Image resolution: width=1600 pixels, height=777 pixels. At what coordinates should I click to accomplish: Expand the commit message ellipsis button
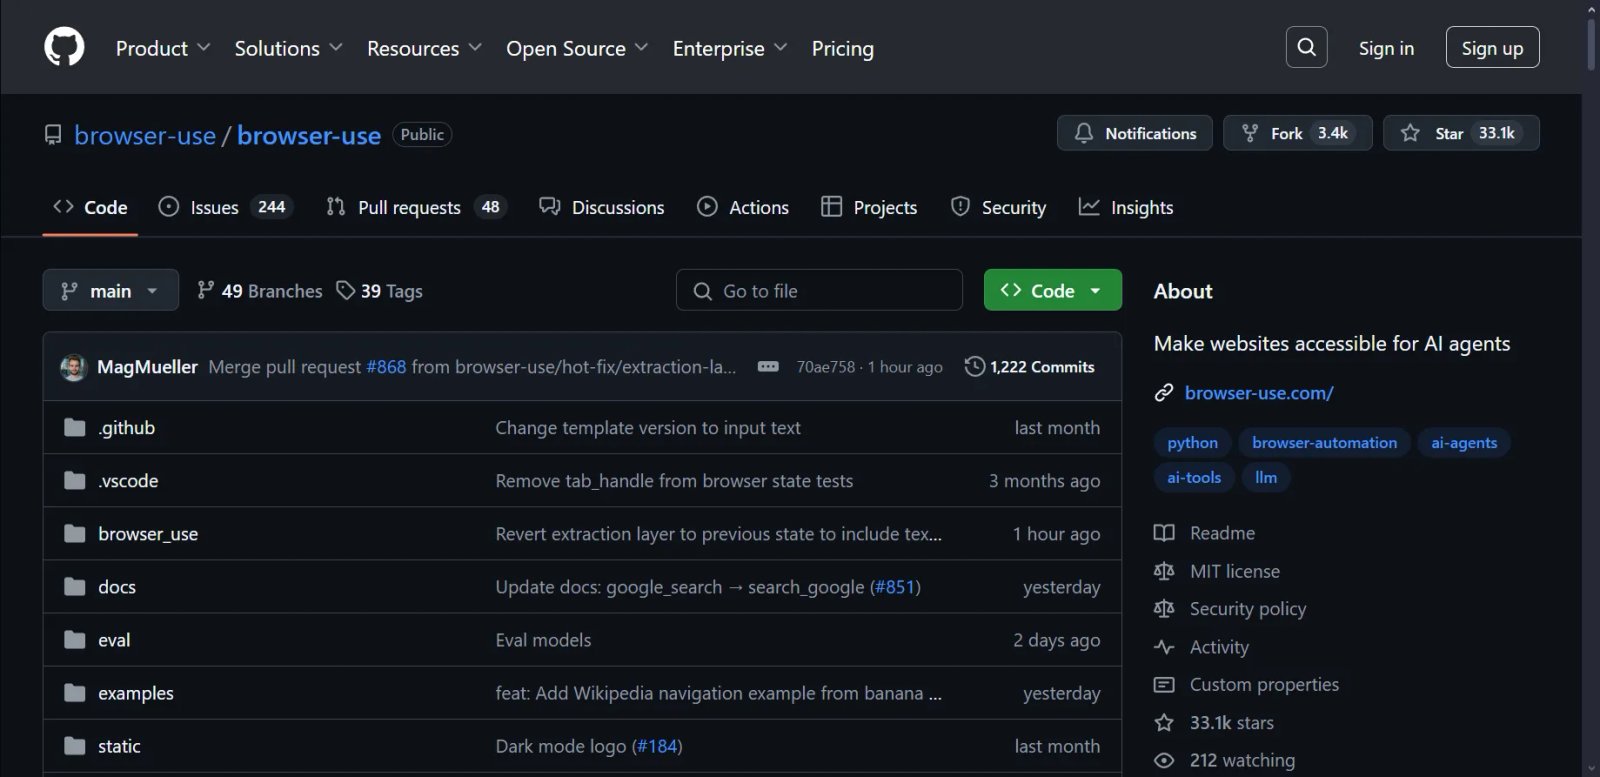tap(768, 367)
